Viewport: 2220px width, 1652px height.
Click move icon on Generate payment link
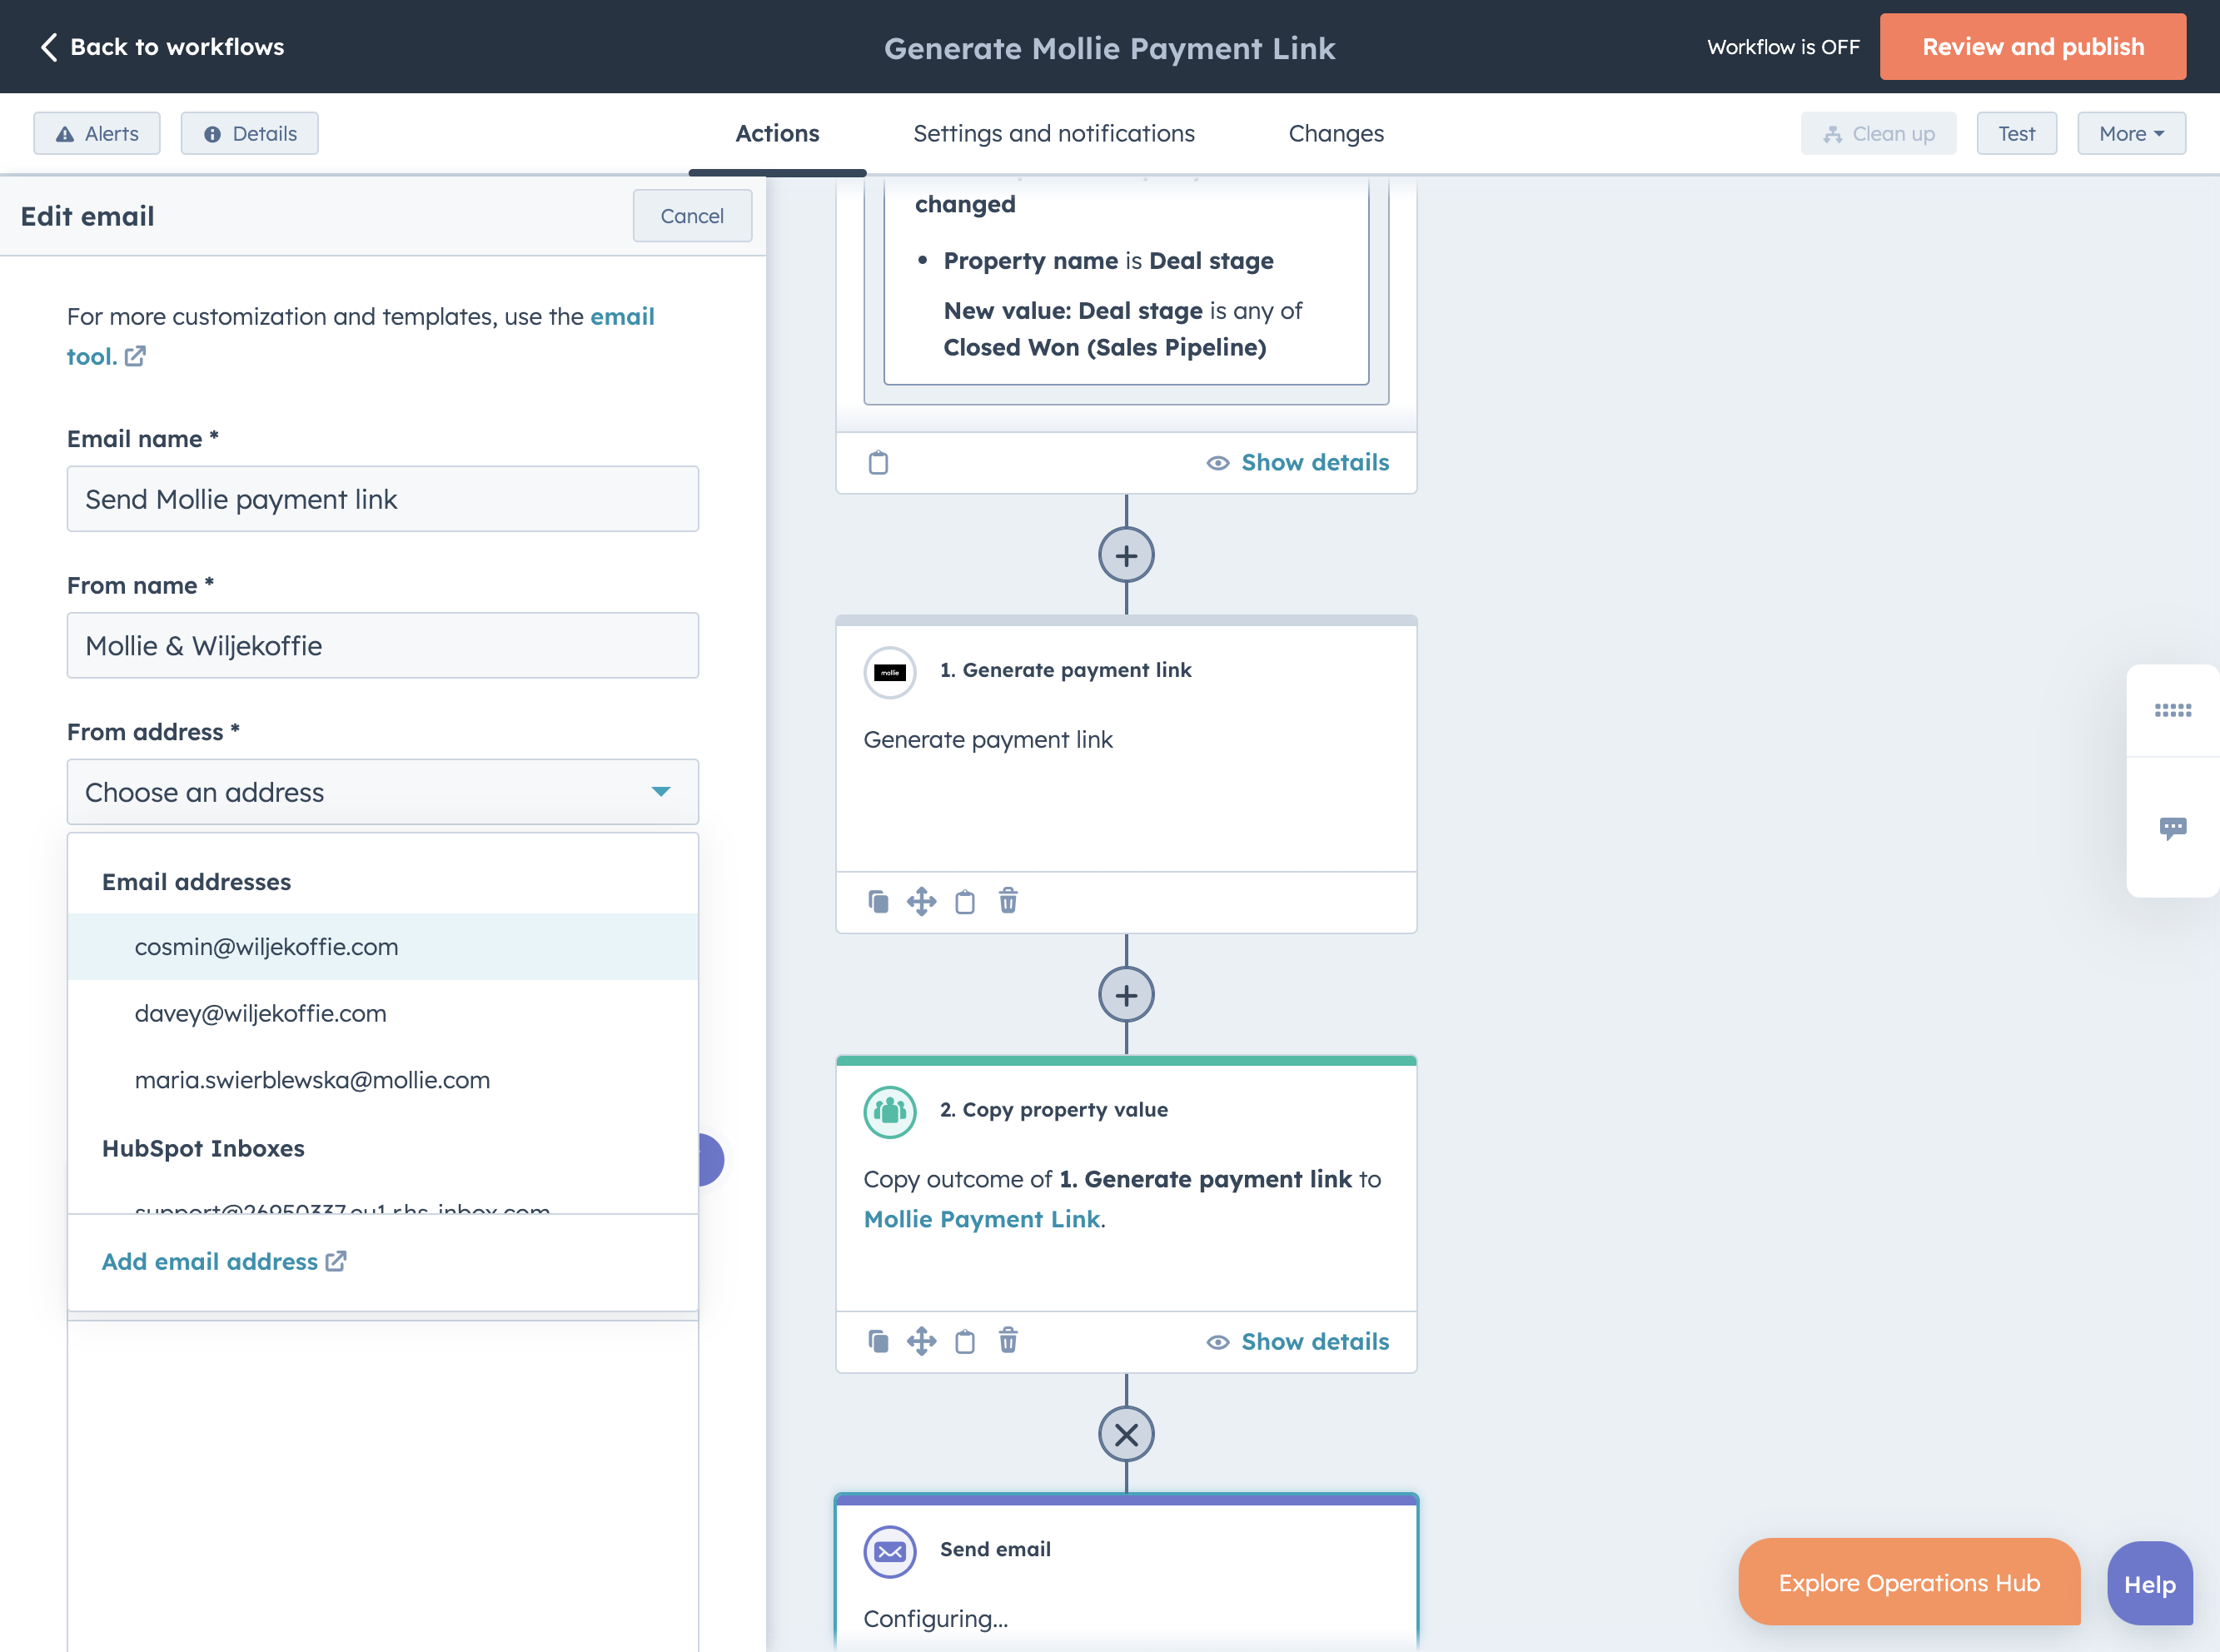tap(921, 901)
